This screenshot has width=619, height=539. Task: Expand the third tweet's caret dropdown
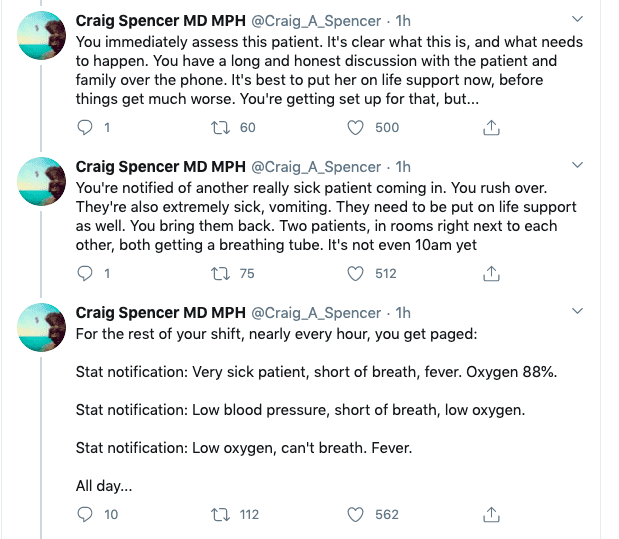pos(578,311)
